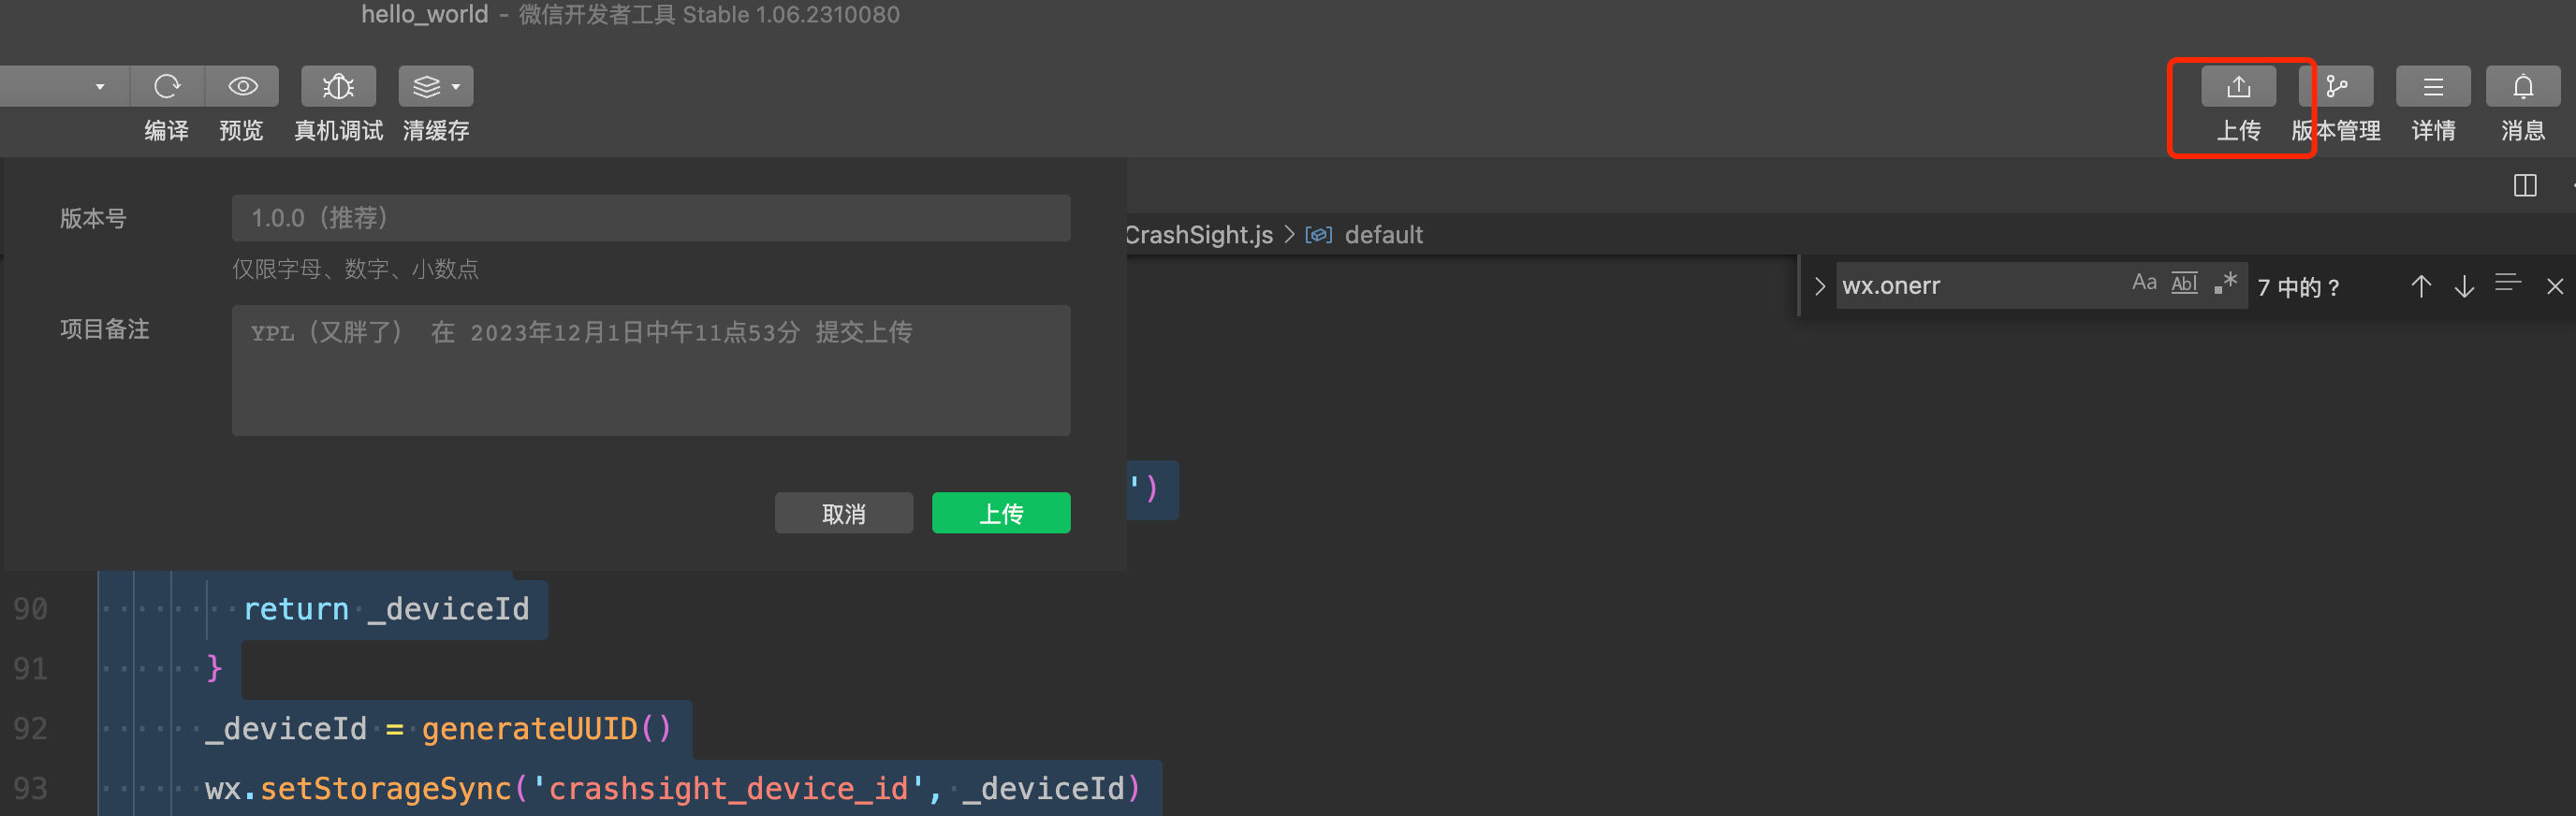The width and height of the screenshot is (2576, 816).
Task: Click the 预览 preview eye icon
Action: pos(242,87)
